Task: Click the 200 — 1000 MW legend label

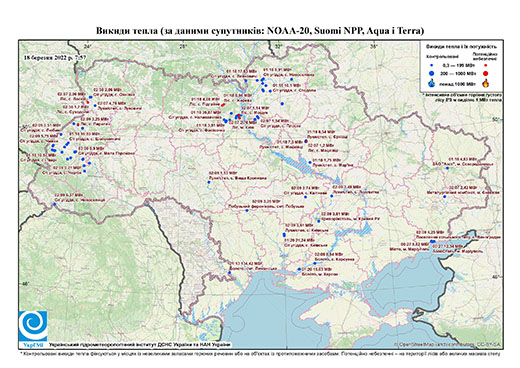Action: [459, 73]
